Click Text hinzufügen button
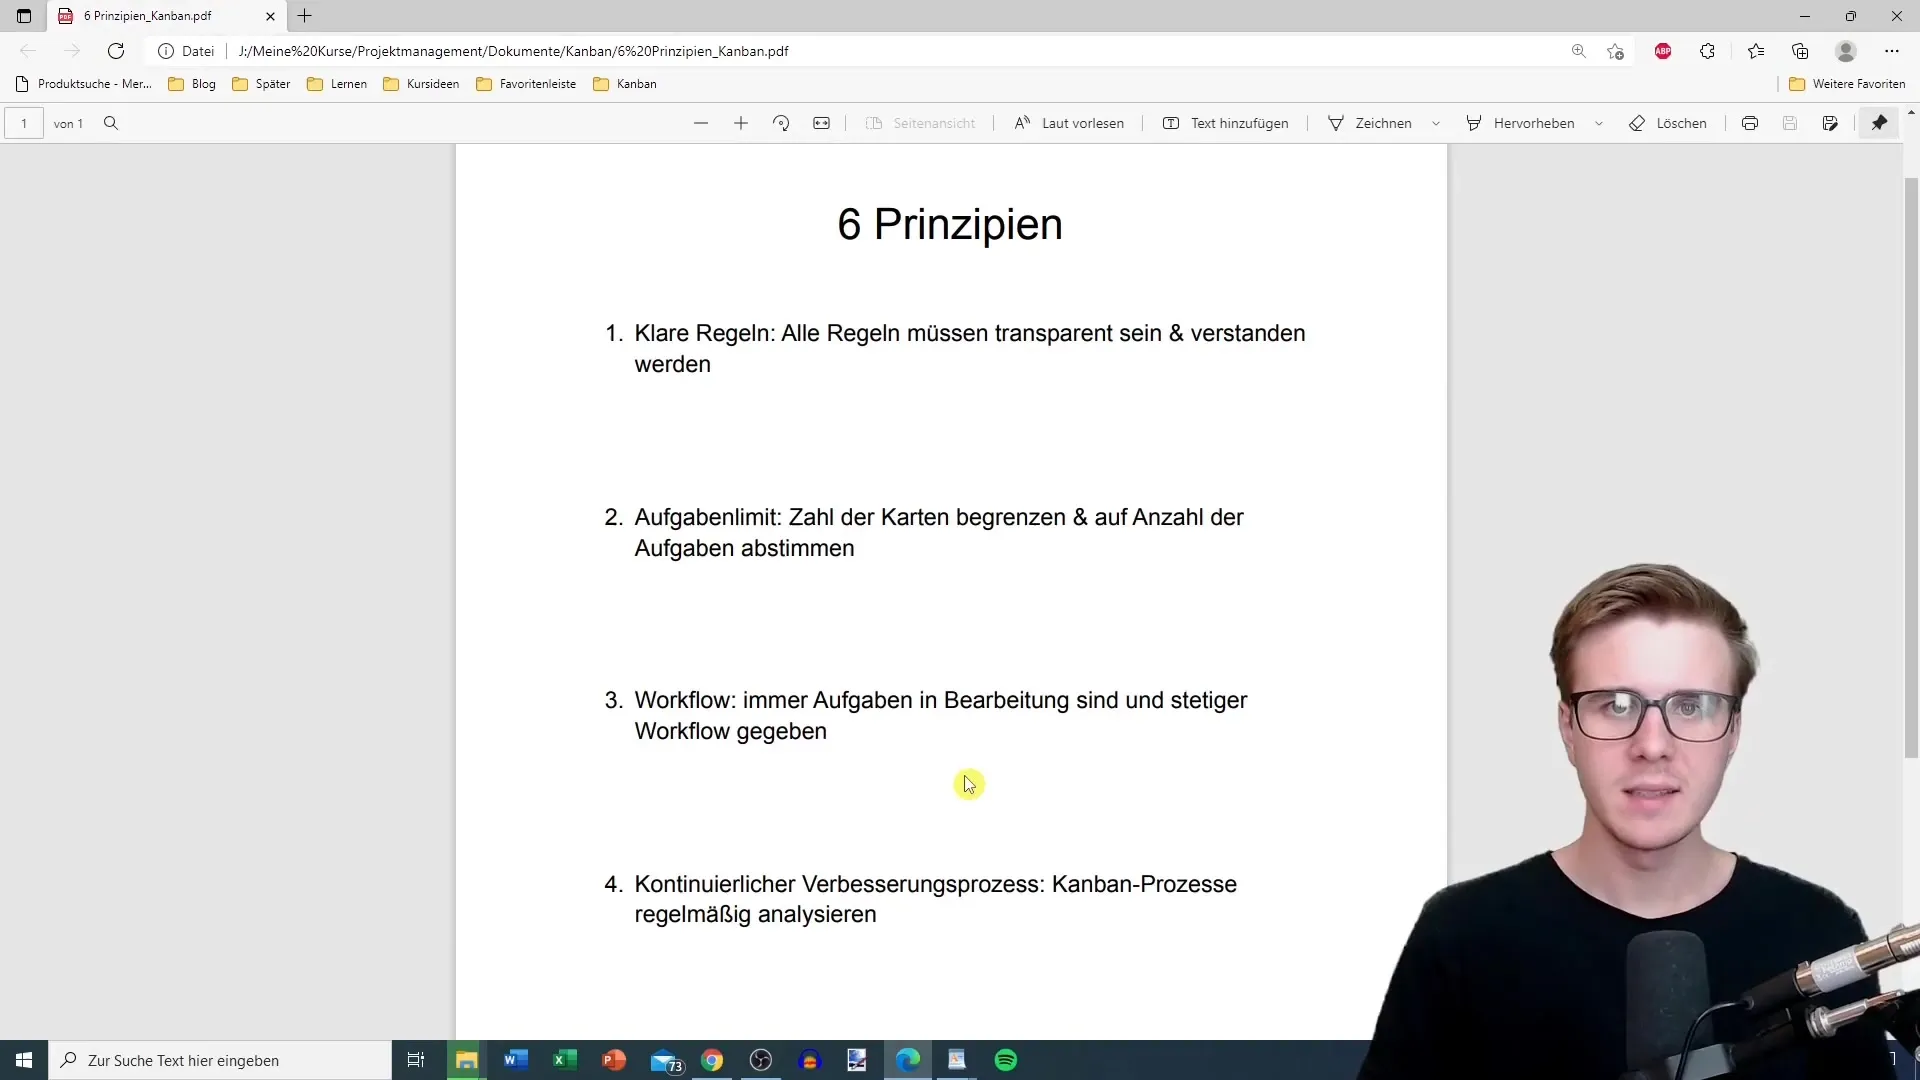This screenshot has width=1920, height=1080. pyautogui.click(x=1226, y=123)
